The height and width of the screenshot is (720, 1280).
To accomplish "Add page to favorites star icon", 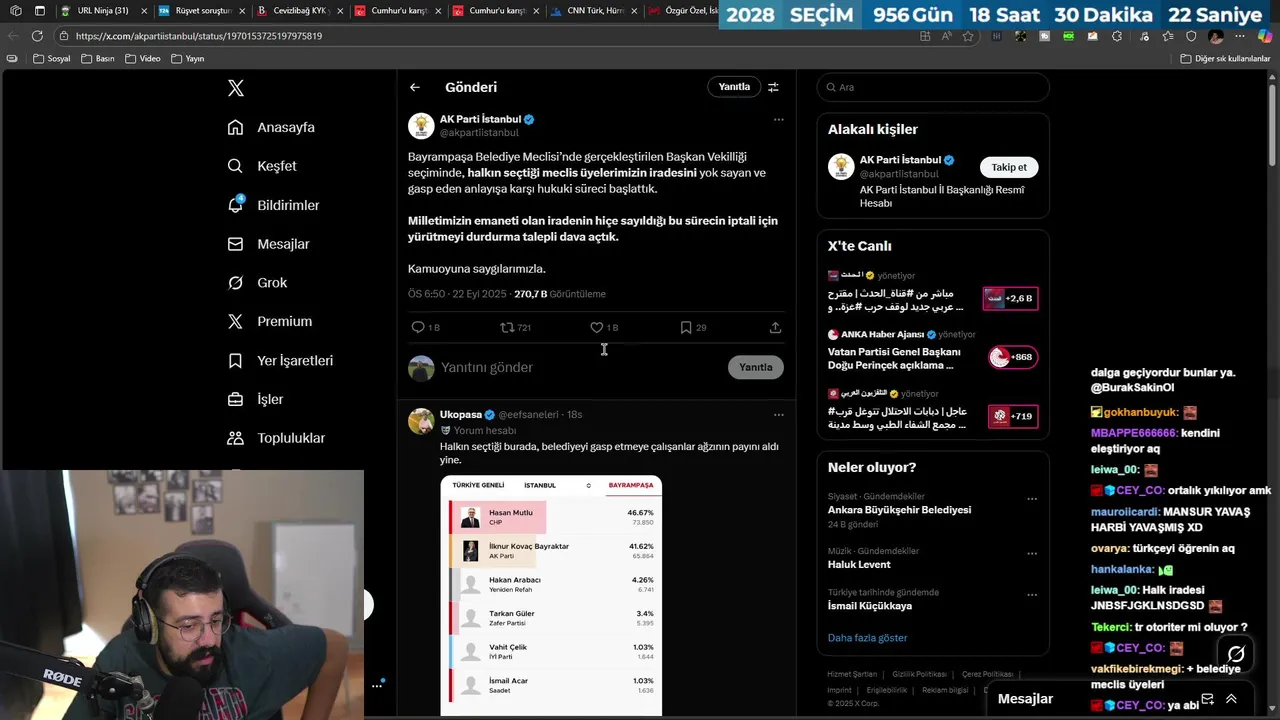I will click(968, 36).
